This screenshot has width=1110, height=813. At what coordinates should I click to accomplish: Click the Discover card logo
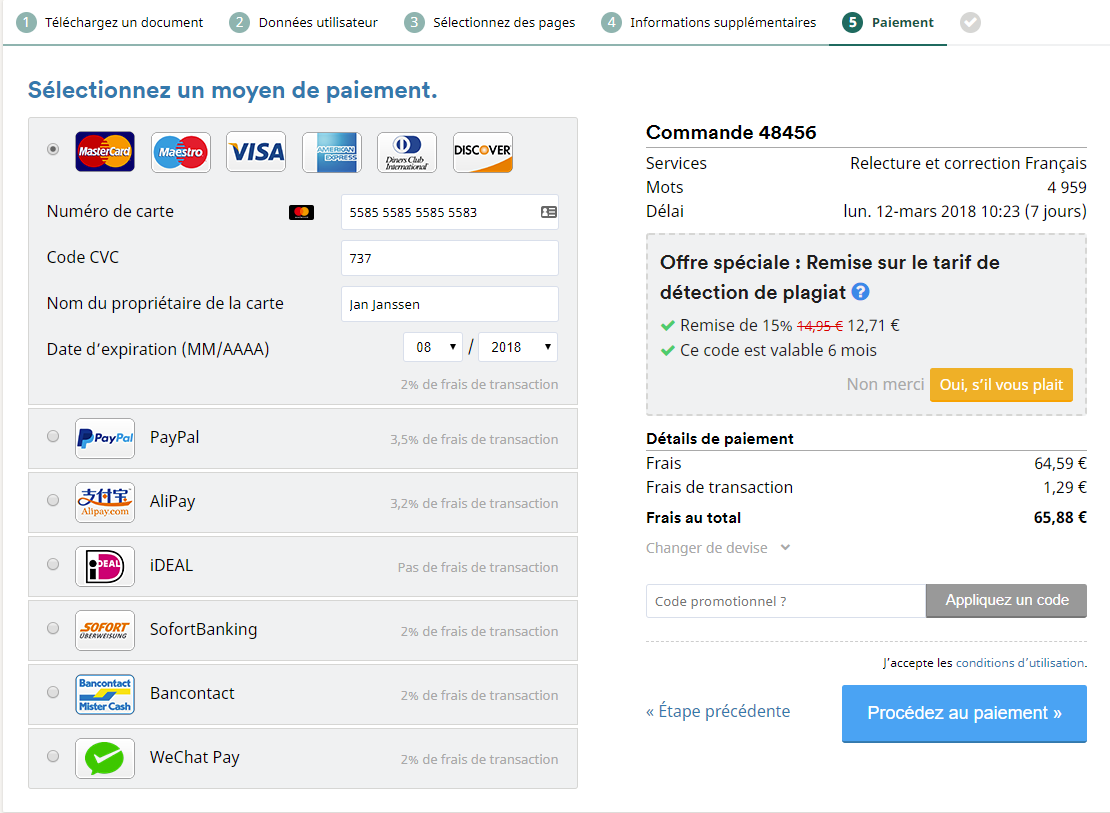coord(483,152)
